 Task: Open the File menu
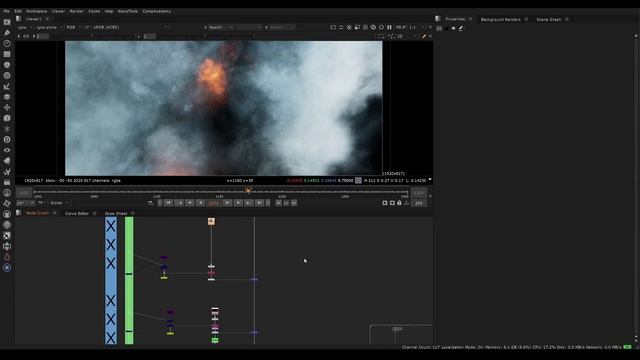click(7, 11)
